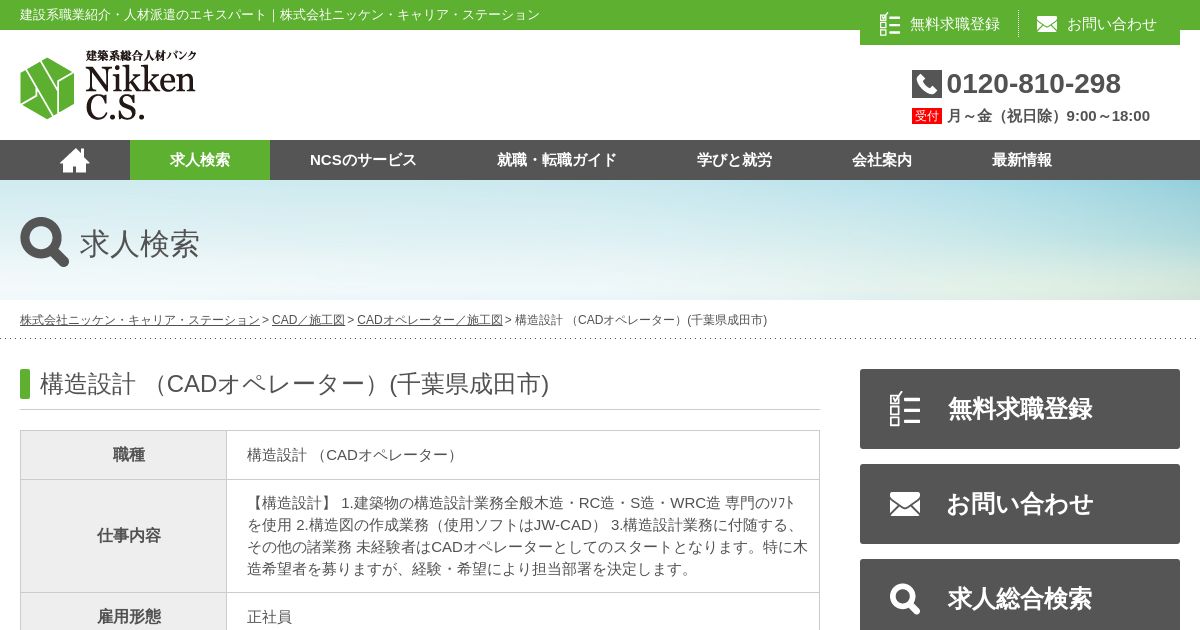Open the 学びと就労 menu item
This screenshot has width=1200, height=630.
tap(734, 160)
